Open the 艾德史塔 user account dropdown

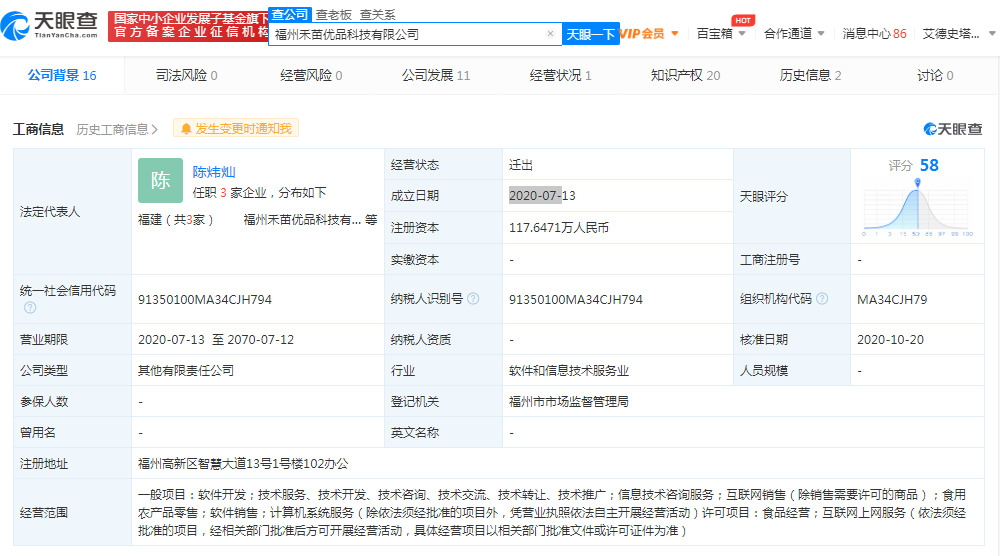[959, 34]
